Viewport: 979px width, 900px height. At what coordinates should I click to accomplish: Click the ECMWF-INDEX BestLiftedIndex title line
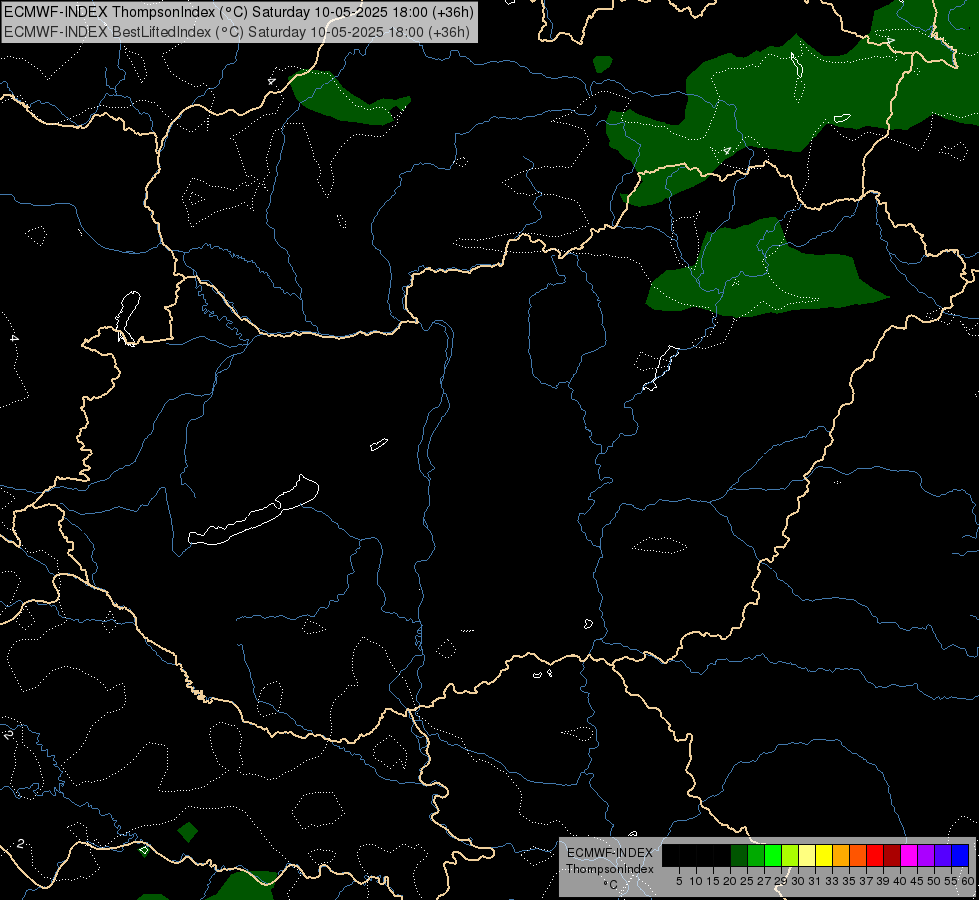(237, 31)
